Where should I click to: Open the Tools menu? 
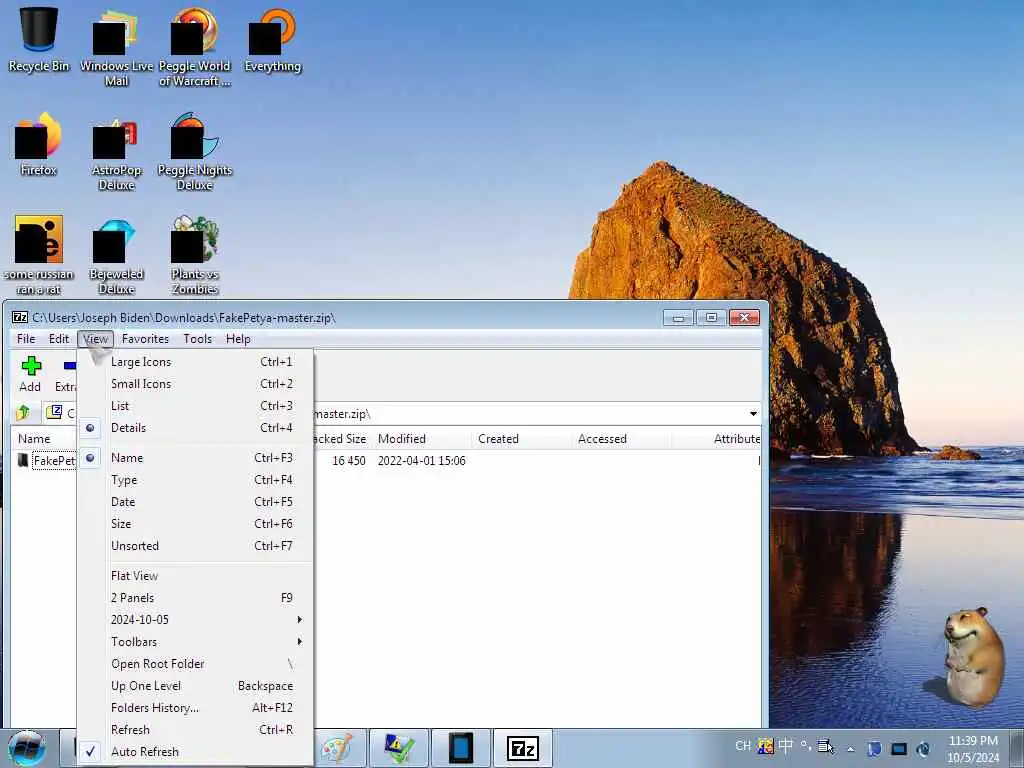click(x=197, y=339)
